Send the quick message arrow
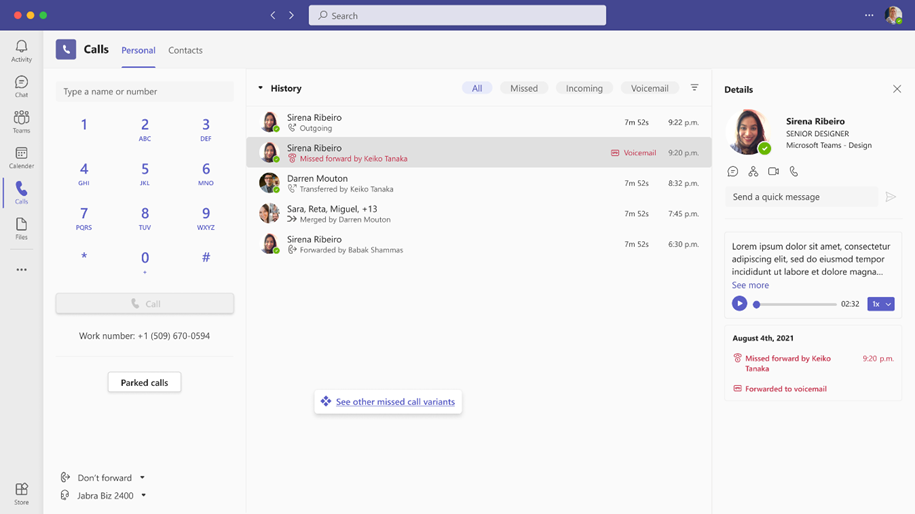Screen dimensions: 915x514 click(x=890, y=197)
